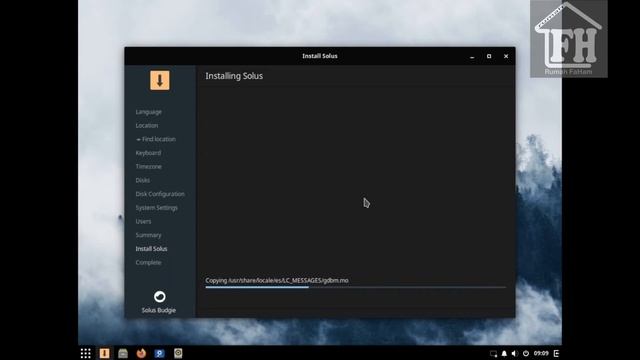Click the Installing Solus heading
Screen dimensions: 640x360
pyautogui.click(x=234, y=76)
